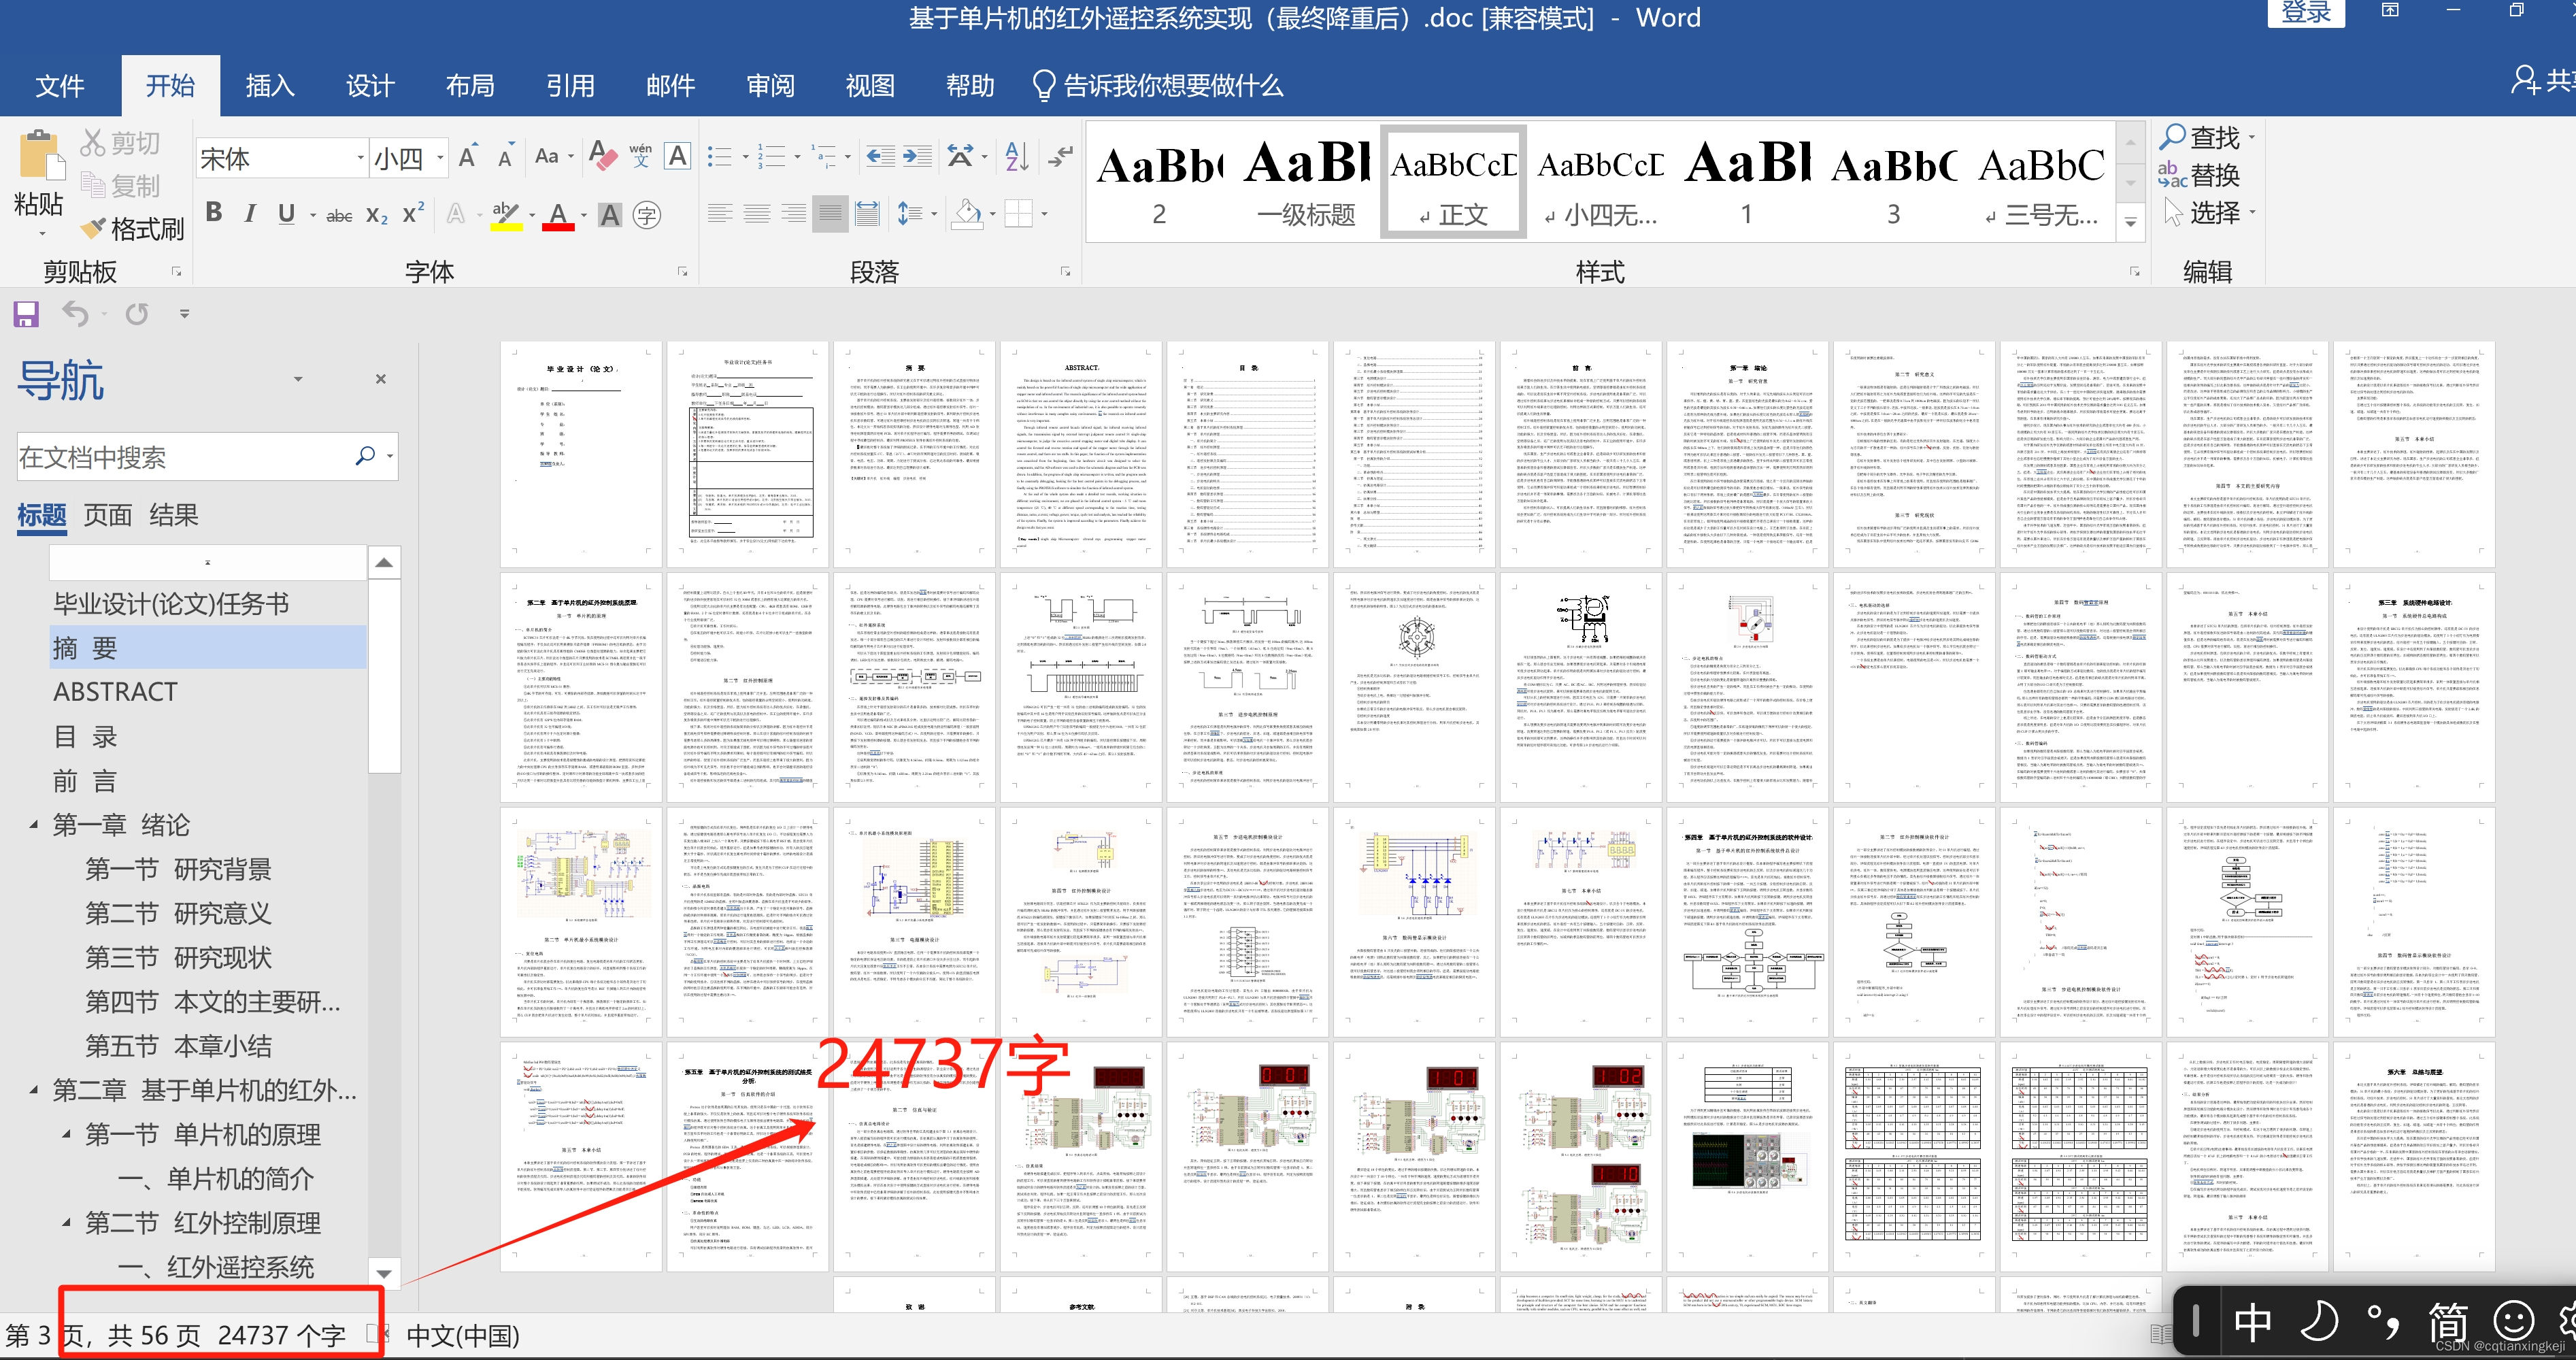This screenshot has width=2576, height=1360.
Task: Redo the action with the repeat icon
Action: 137,314
